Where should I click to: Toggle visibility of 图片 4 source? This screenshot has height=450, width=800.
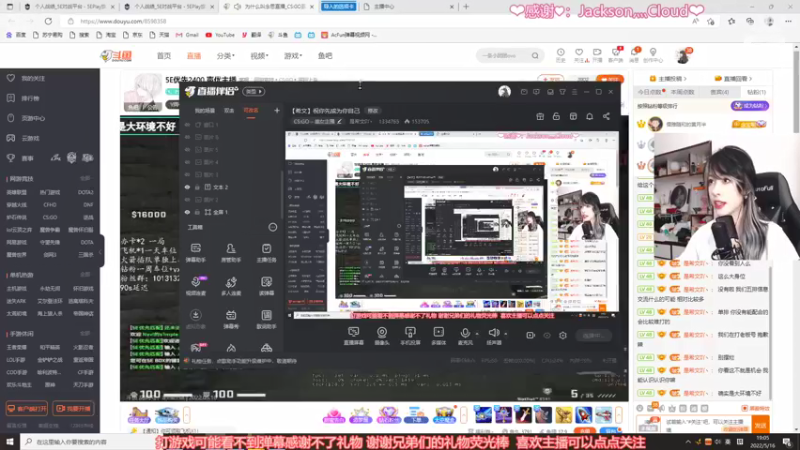point(187,162)
